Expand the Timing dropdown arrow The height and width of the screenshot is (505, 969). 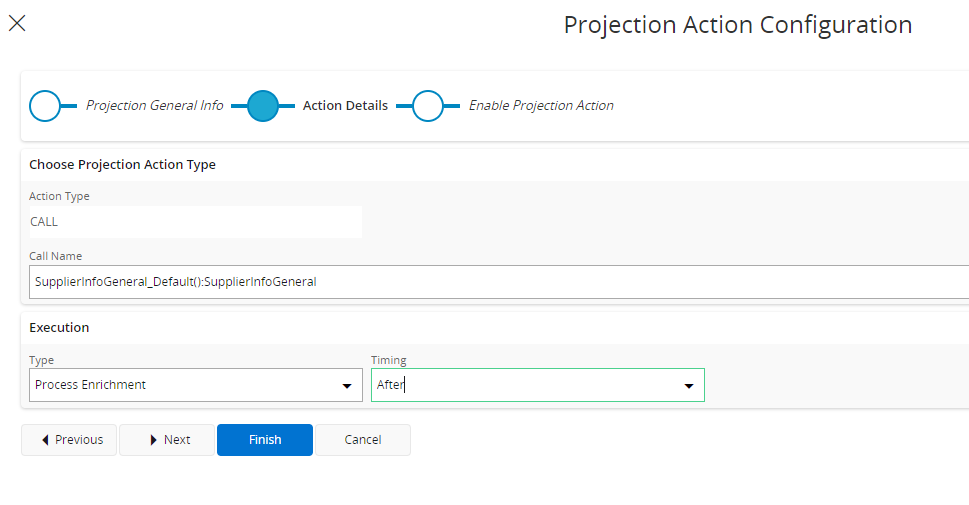coord(689,386)
